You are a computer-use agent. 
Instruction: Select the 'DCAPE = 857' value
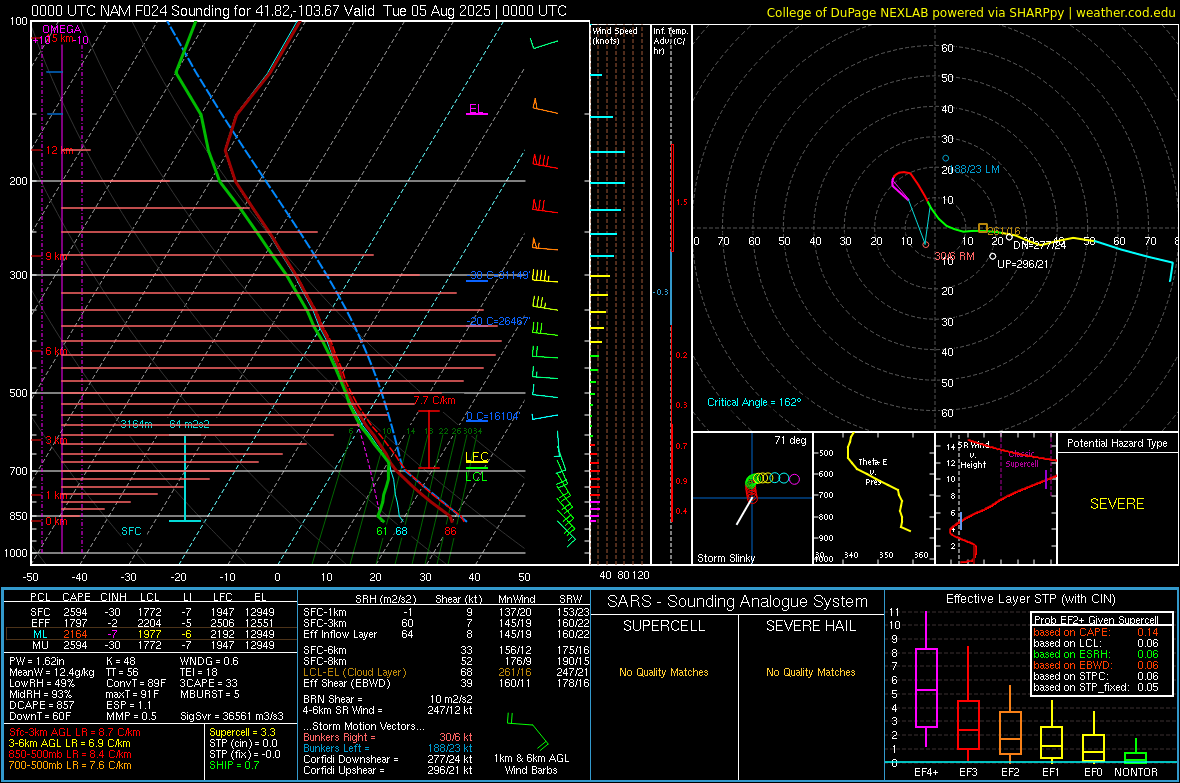point(41,705)
